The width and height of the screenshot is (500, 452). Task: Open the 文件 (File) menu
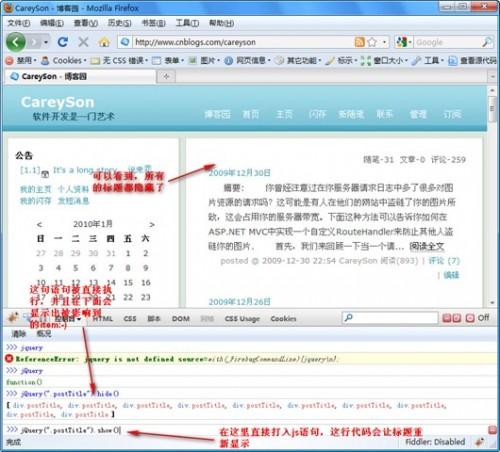(x=19, y=23)
